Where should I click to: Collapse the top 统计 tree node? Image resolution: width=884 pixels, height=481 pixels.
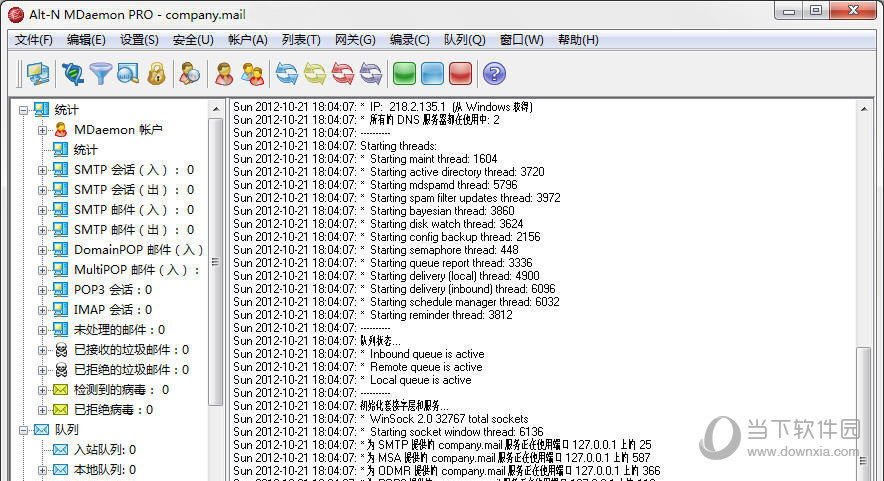(23, 110)
